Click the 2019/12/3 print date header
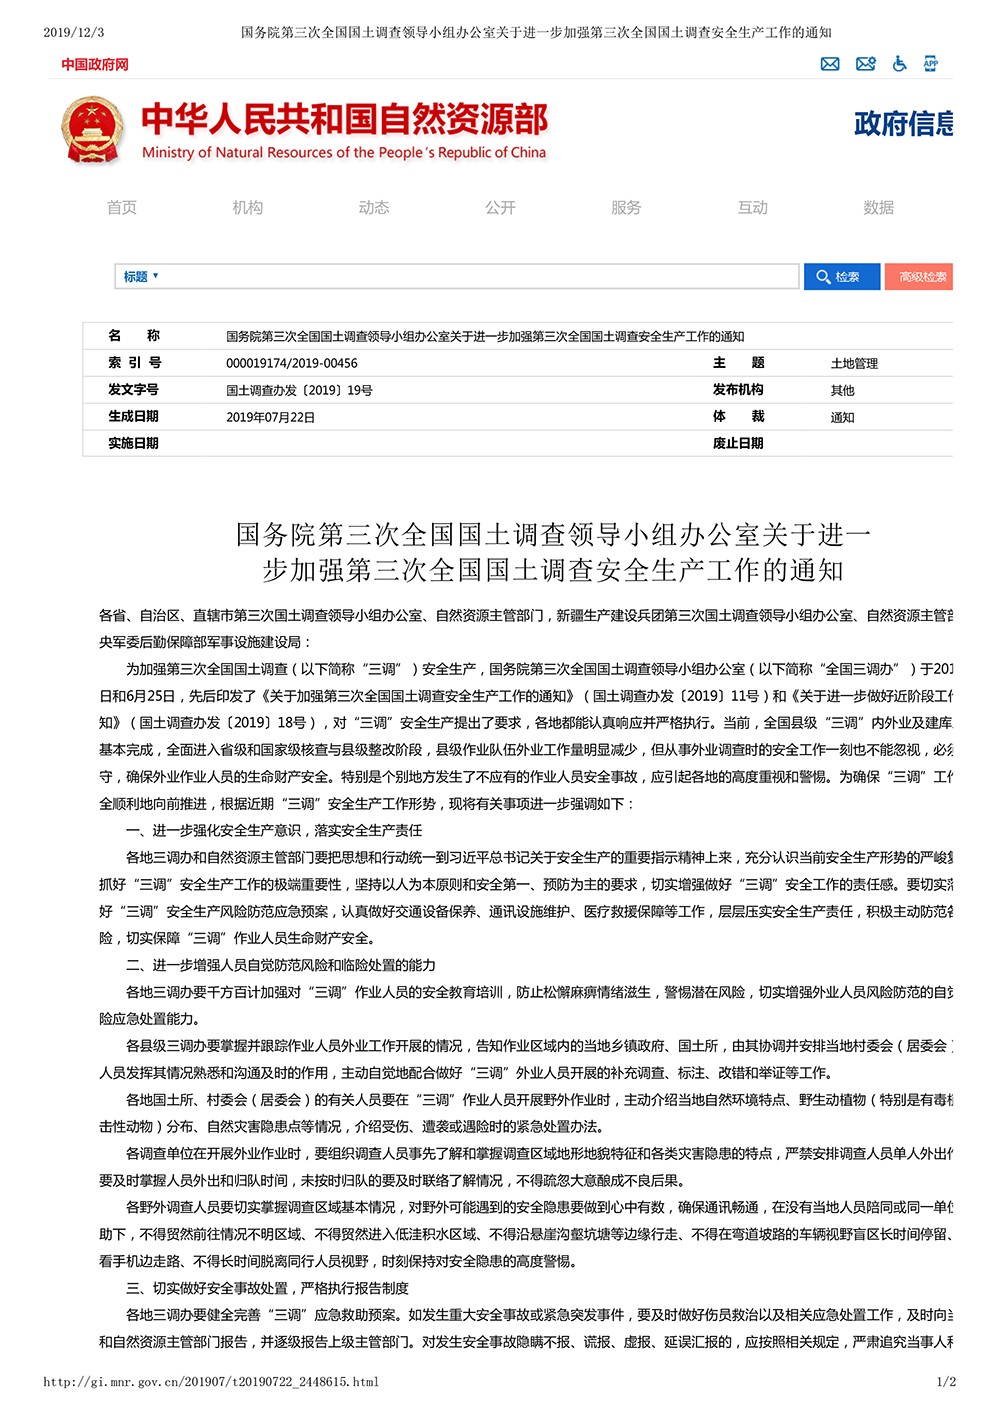The height and width of the screenshot is (1415, 1000). click(x=73, y=33)
